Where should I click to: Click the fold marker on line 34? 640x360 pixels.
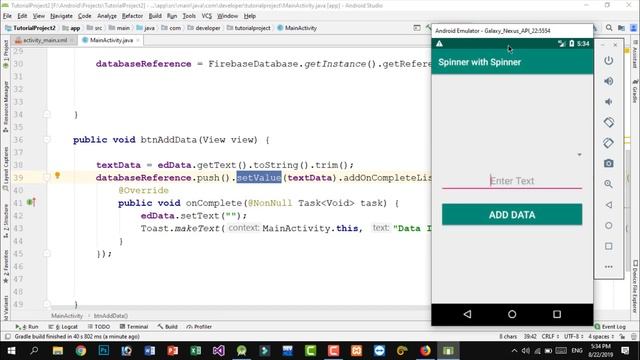tap(47, 114)
